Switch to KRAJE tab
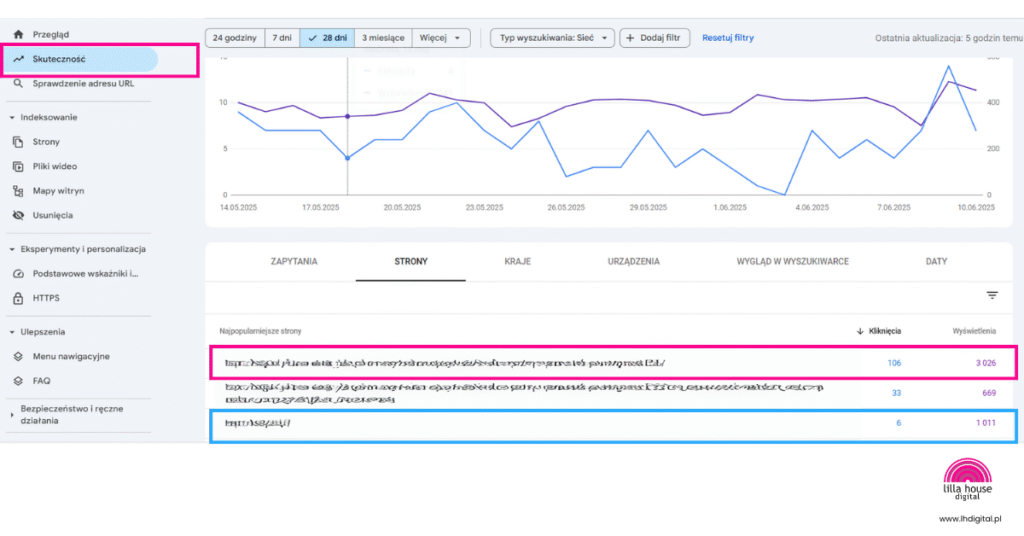Viewport: 1024px width, 536px height. pyautogui.click(x=517, y=262)
